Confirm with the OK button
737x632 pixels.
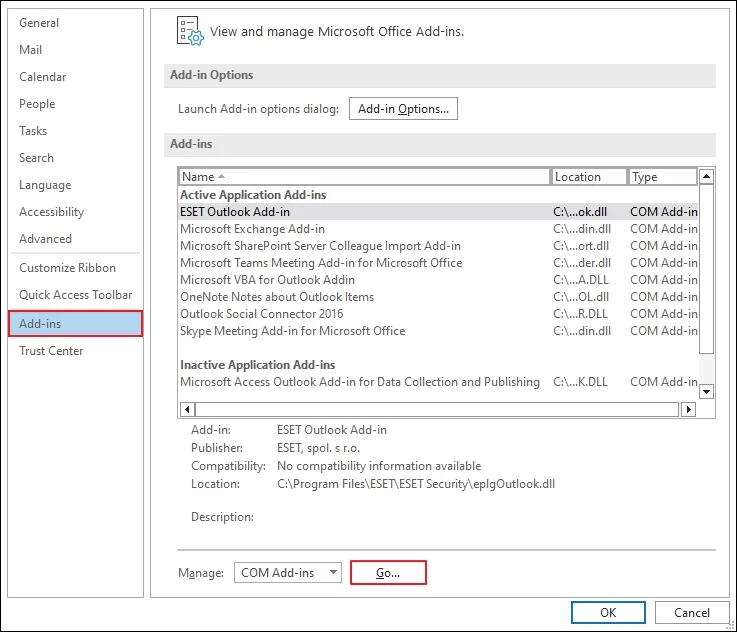click(608, 612)
